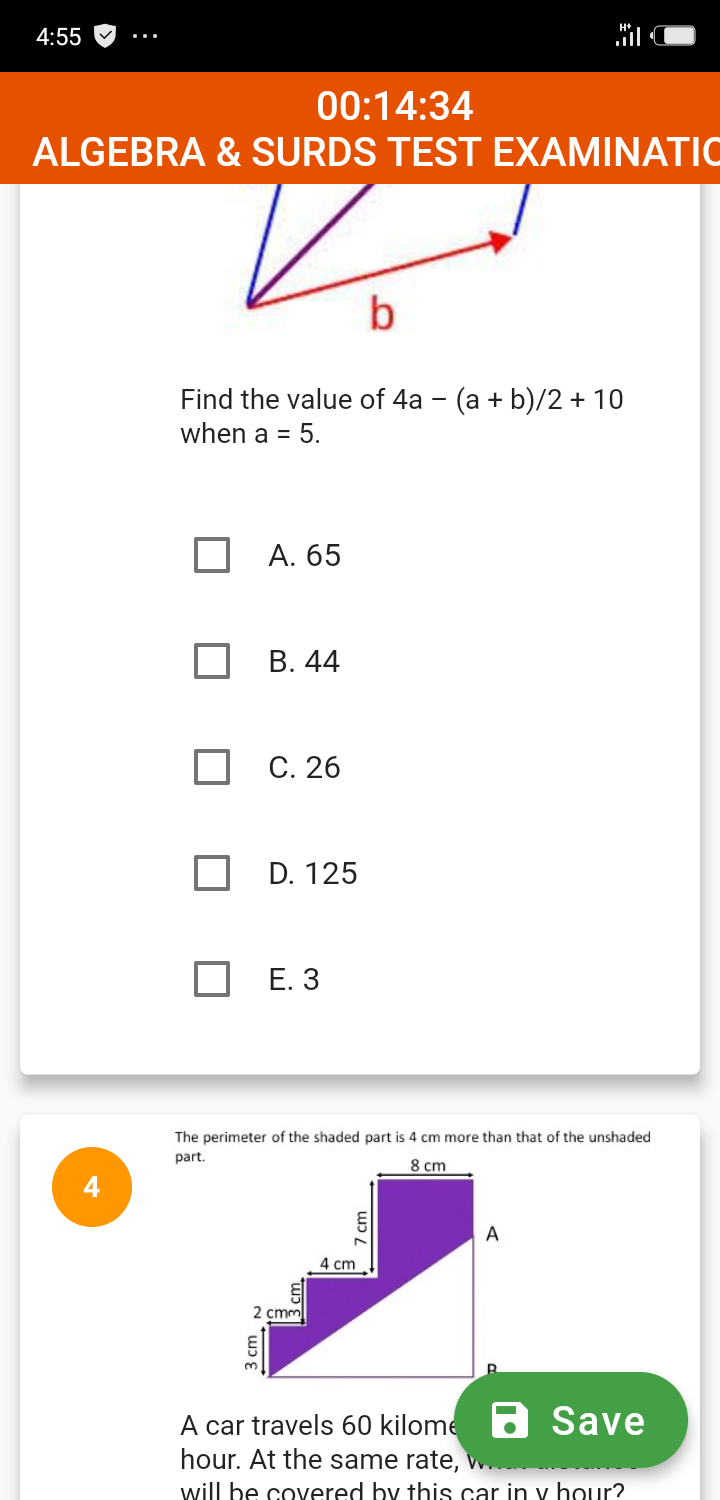The width and height of the screenshot is (720, 1500).
Task: Click the floppy disk icon in Save
Action: point(511,1420)
